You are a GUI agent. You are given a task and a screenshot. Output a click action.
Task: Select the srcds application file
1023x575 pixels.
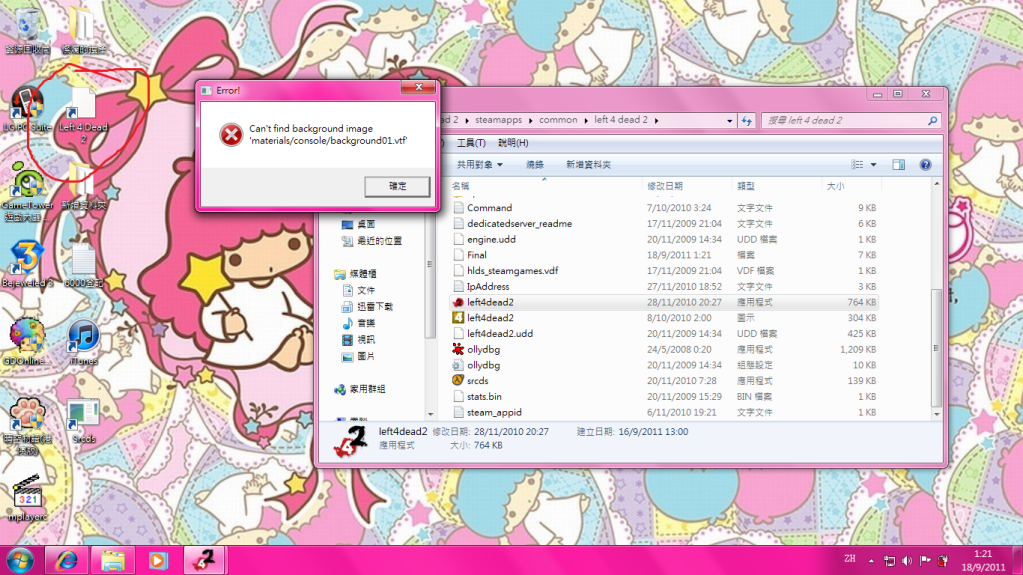click(x=477, y=380)
